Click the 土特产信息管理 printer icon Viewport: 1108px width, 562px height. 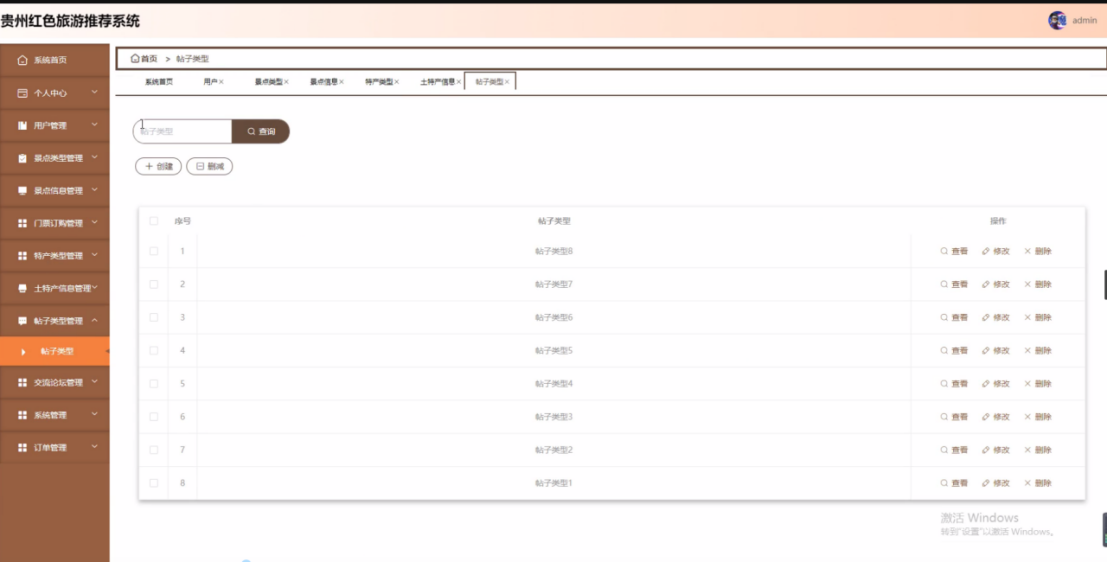(x=23, y=288)
